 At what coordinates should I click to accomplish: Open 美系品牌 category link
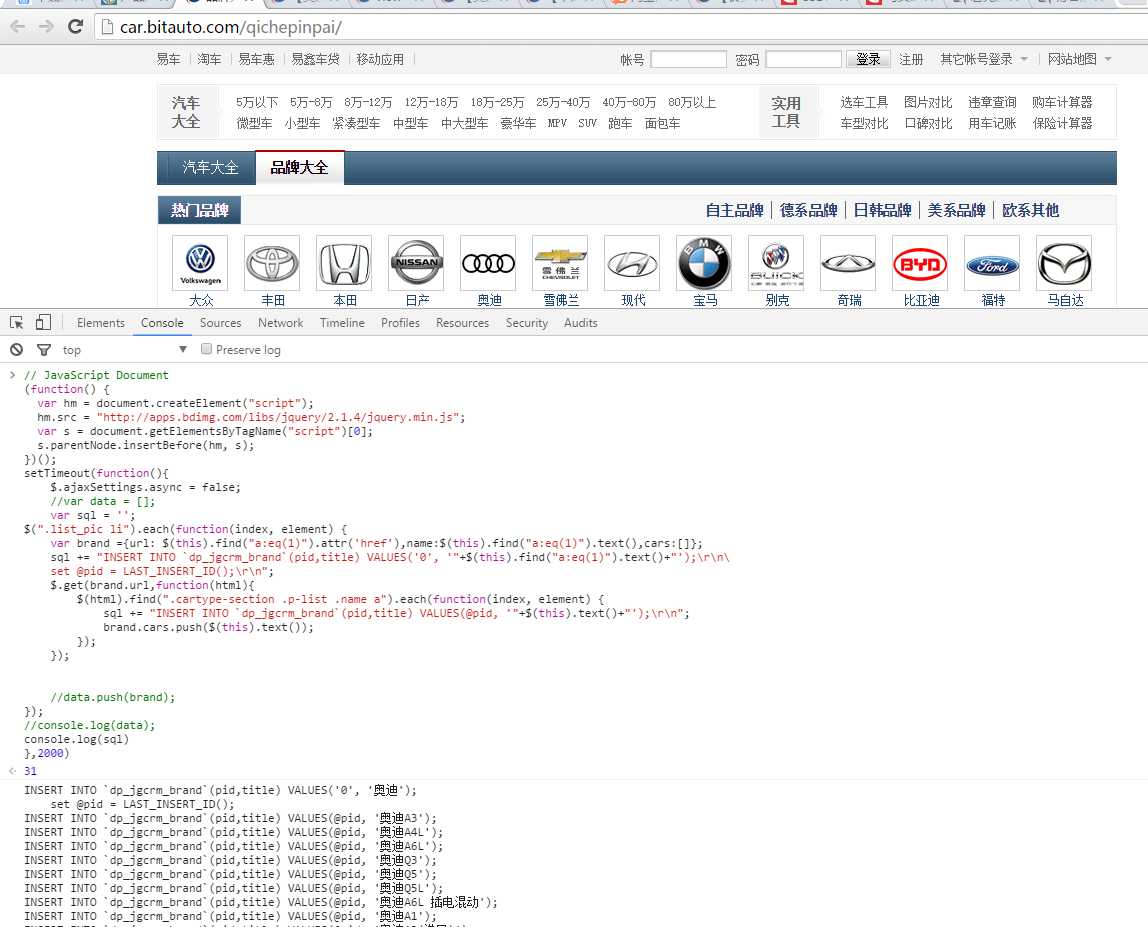click(x=956, y=210)
